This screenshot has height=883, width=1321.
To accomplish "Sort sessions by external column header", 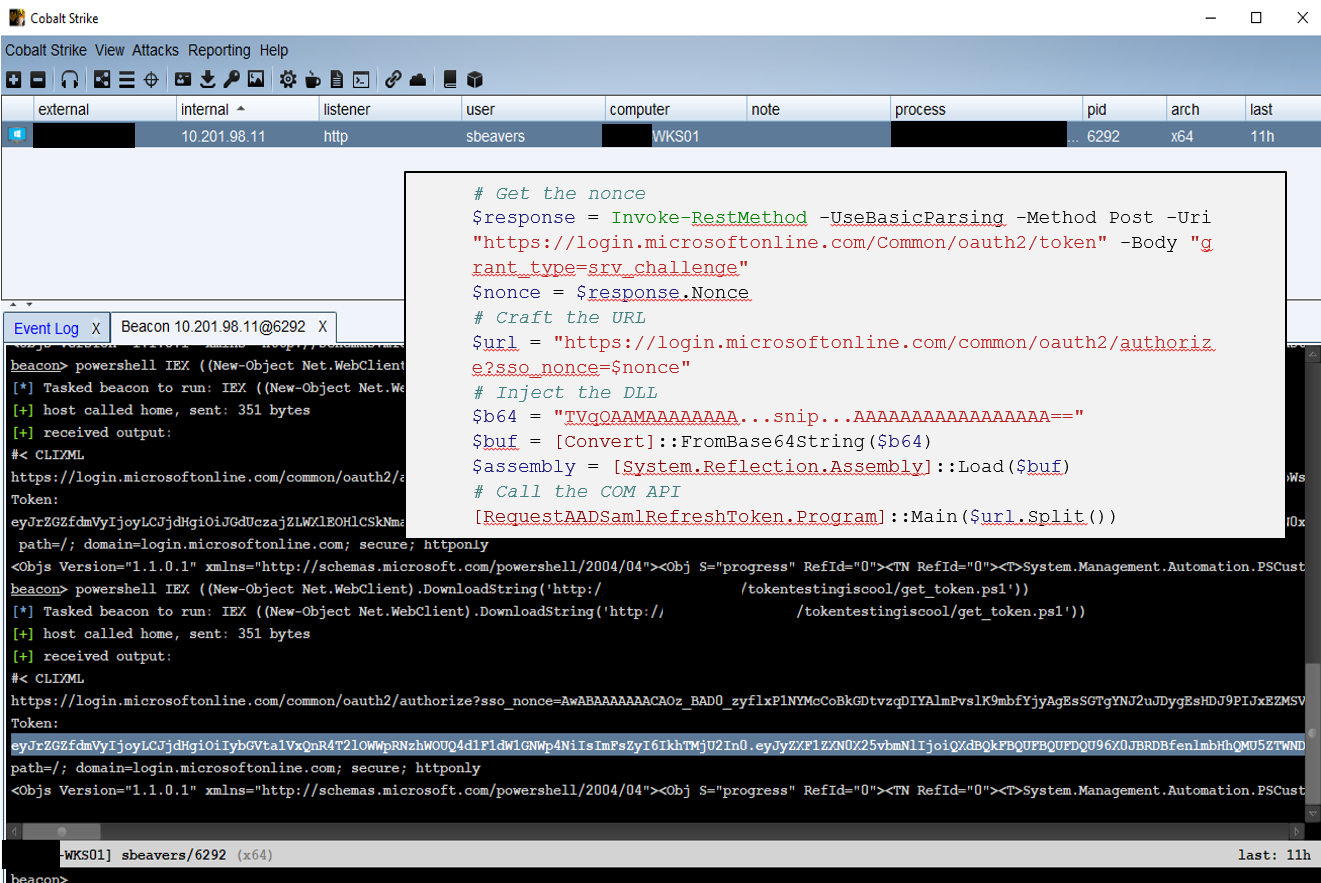I will (104, 109).
